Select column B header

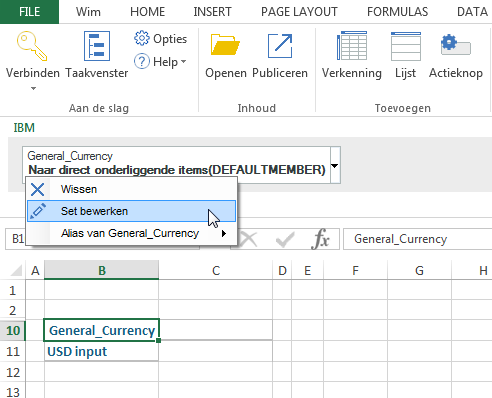(102, 270)
